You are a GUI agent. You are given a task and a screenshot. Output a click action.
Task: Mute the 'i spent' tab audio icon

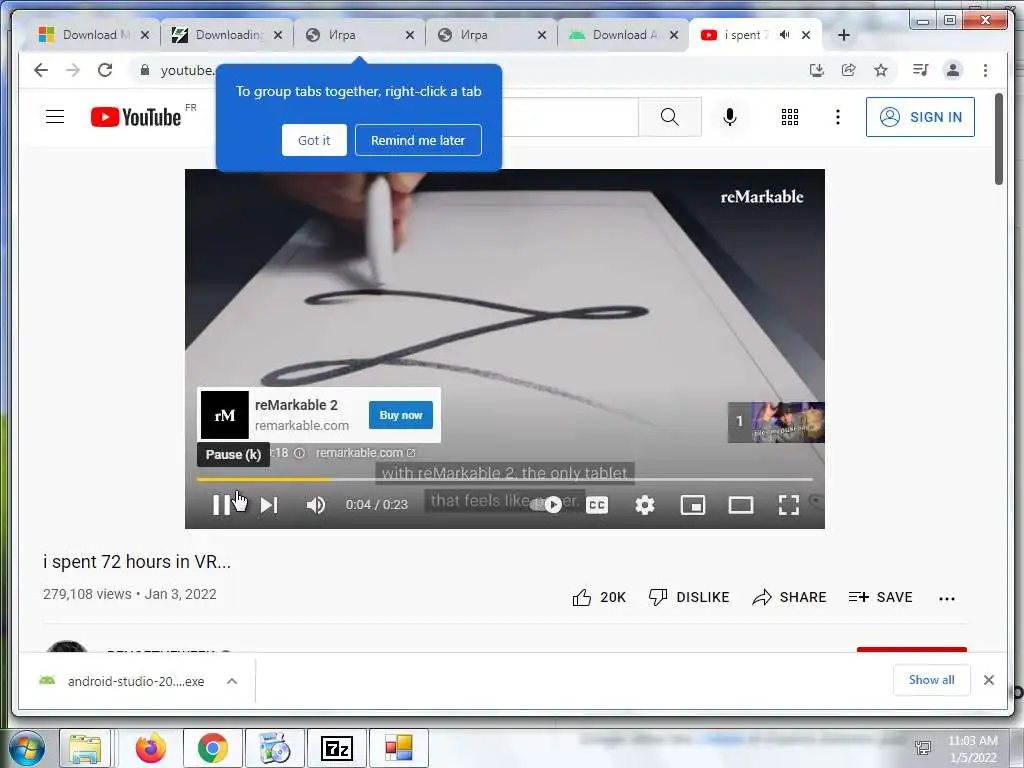coord(785,35)
